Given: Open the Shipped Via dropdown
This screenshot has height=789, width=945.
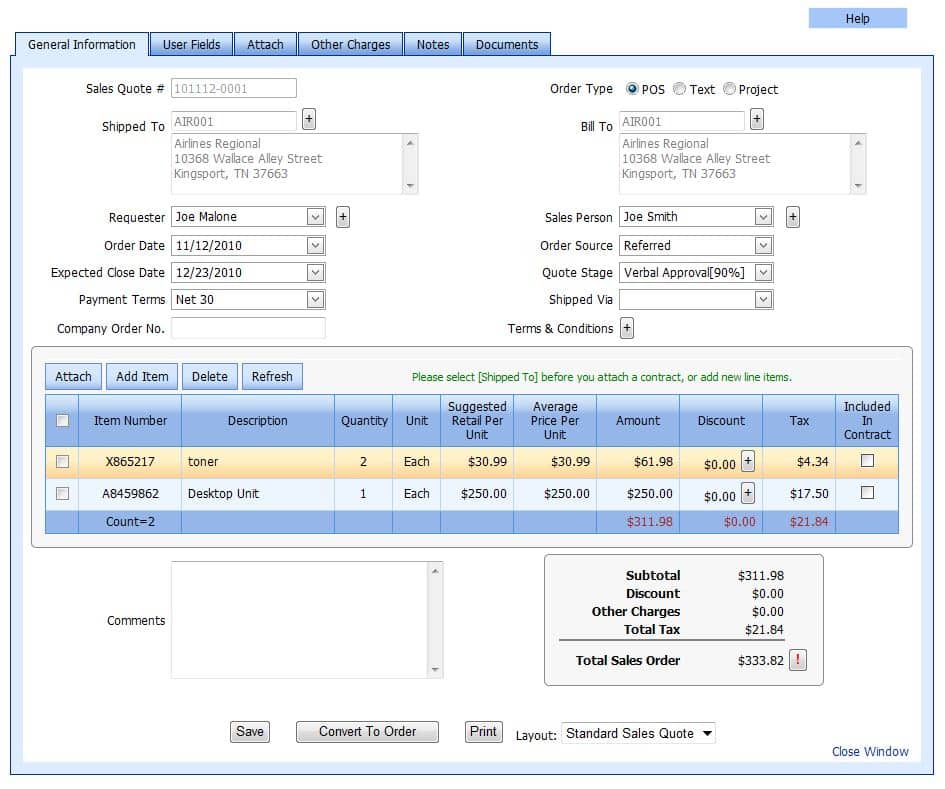Looking at the screenshot, I should click(x=763, y=300).
